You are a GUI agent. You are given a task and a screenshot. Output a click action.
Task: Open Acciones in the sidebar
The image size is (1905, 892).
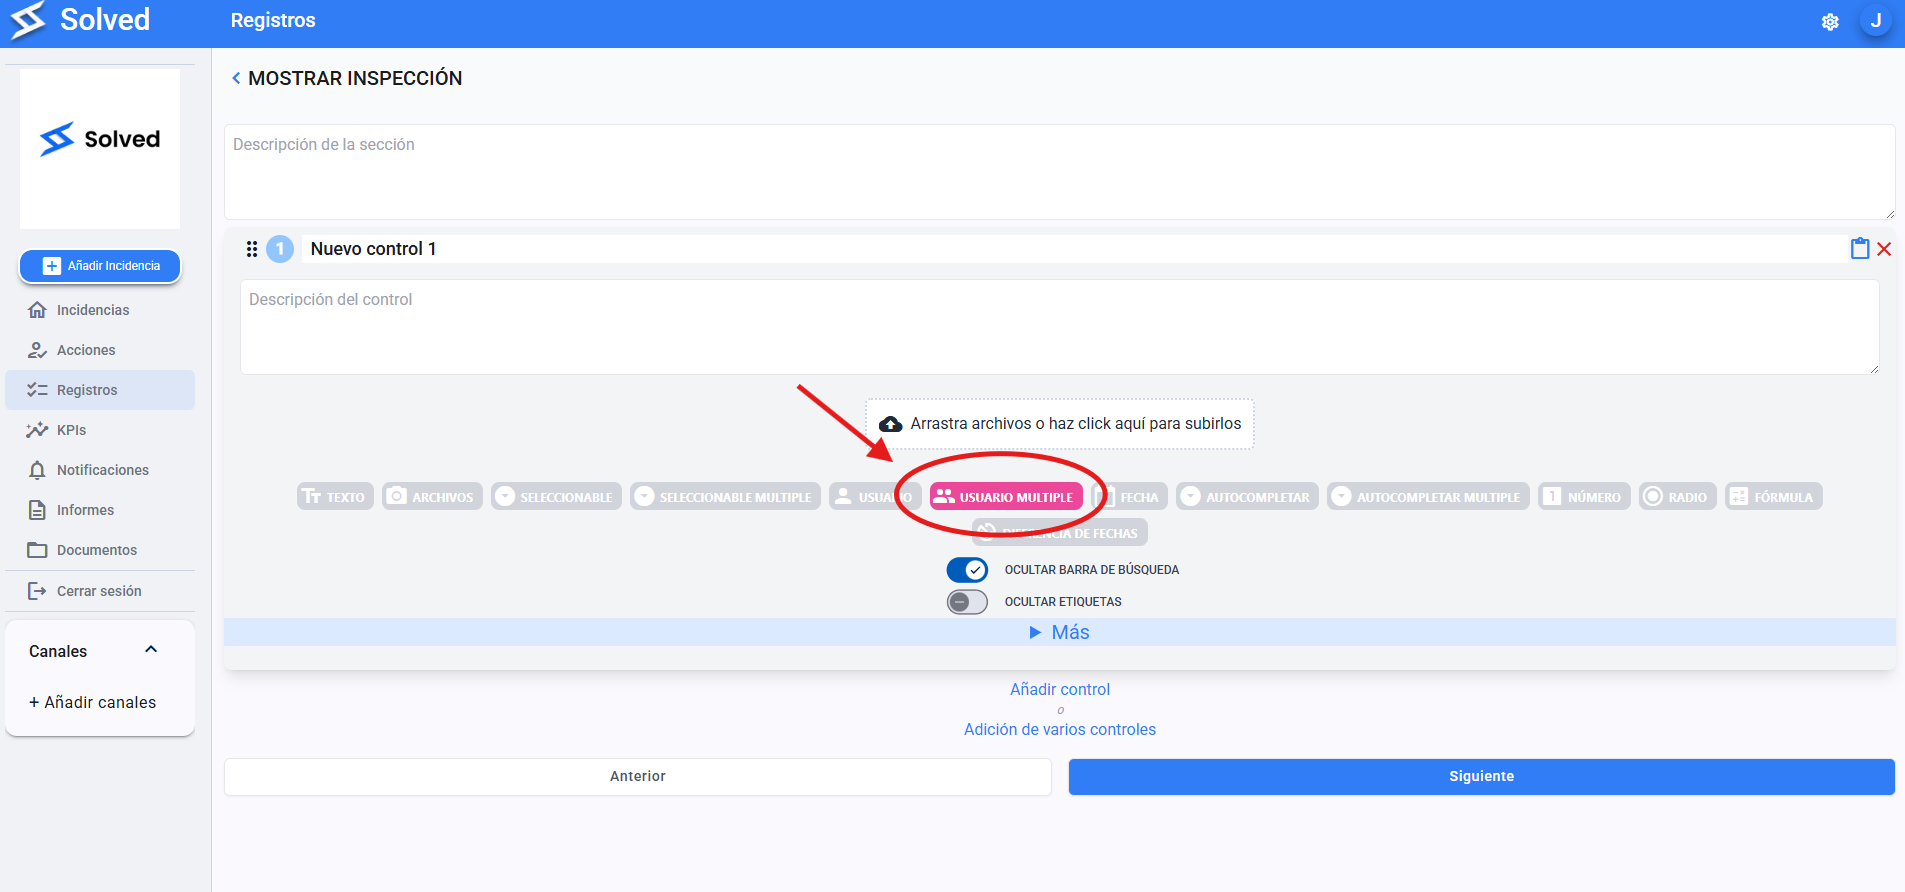(x=100, y=350)
